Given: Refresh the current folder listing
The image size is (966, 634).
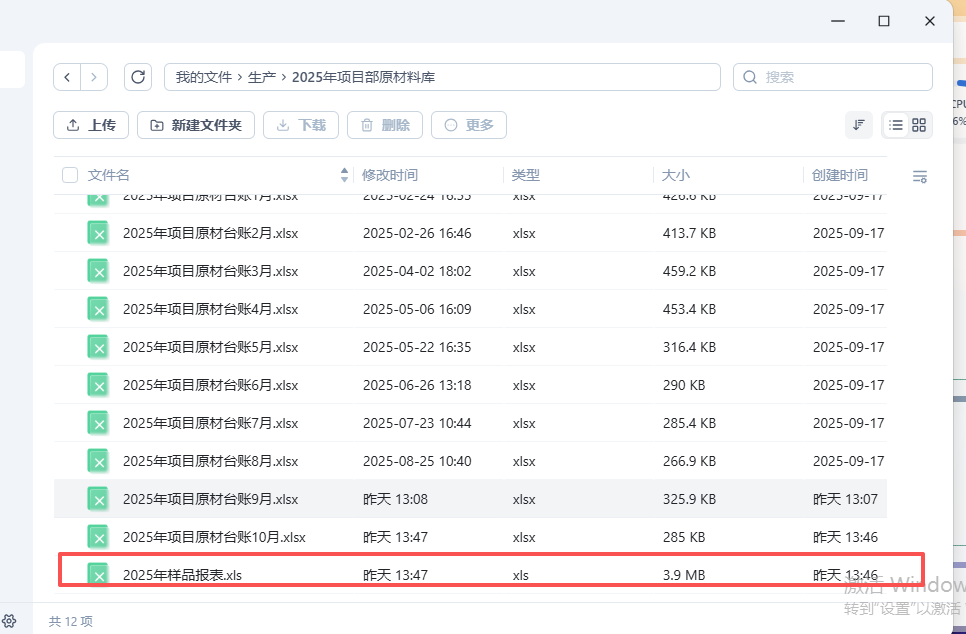Looking at the screenshot, I should pyautogui.click(x=138, y=77).
